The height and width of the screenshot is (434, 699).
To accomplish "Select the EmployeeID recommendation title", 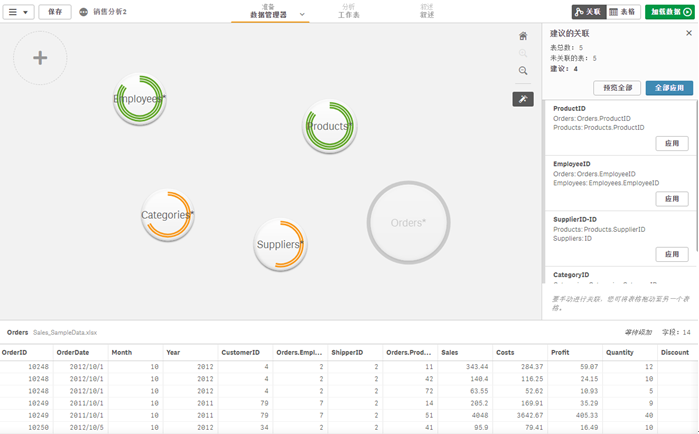I will pos(572,164).
